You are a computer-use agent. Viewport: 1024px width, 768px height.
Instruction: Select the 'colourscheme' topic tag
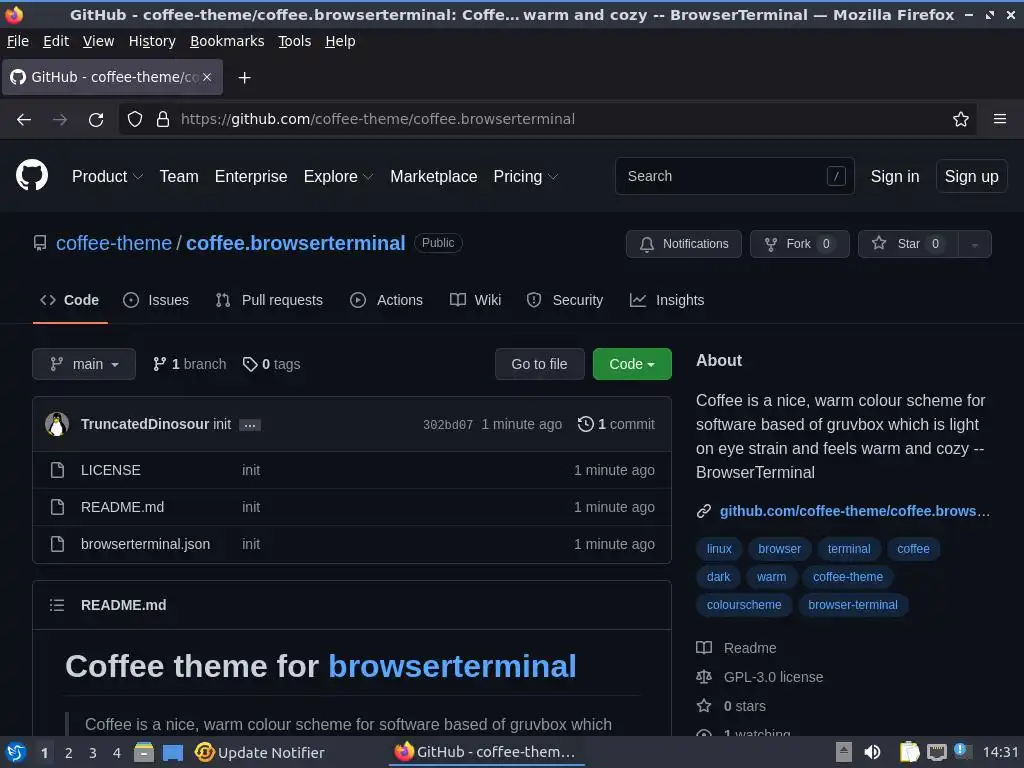(744, 605)
